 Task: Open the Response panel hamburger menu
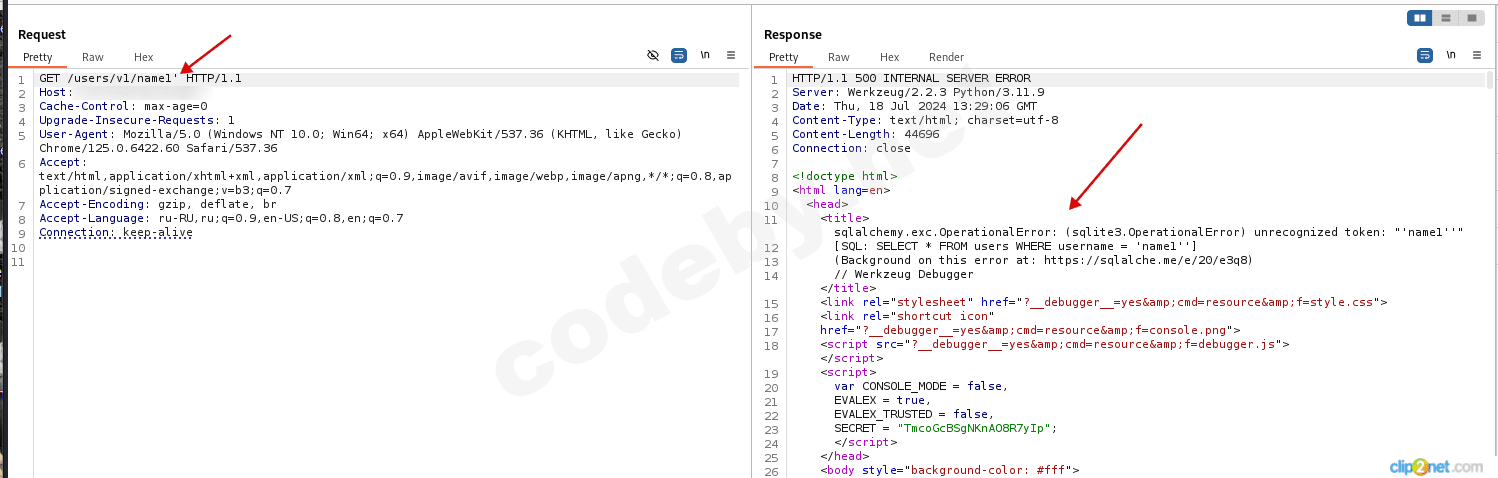[1477, 56]
